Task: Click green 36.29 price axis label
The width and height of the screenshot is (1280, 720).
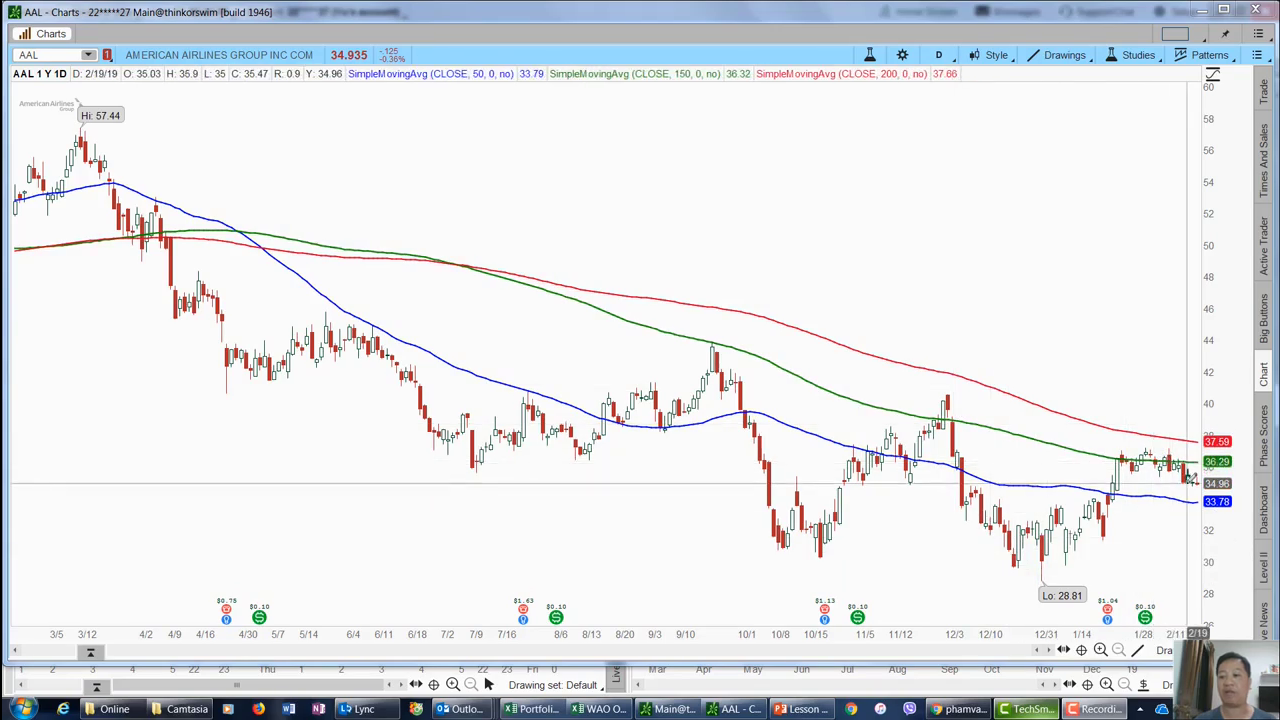Action: pyautogui.click(x=1217, y=462)
